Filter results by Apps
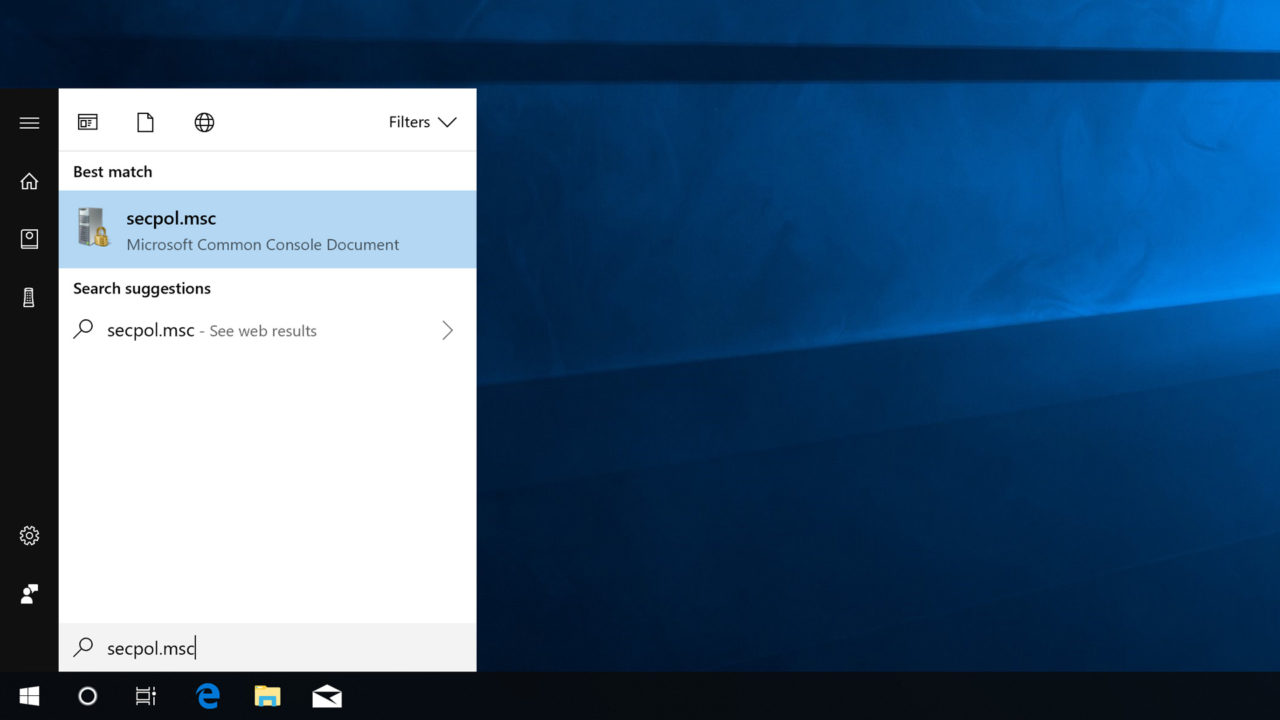The height and width of the screenshot is (720, 1280). [x=88, y=122]
